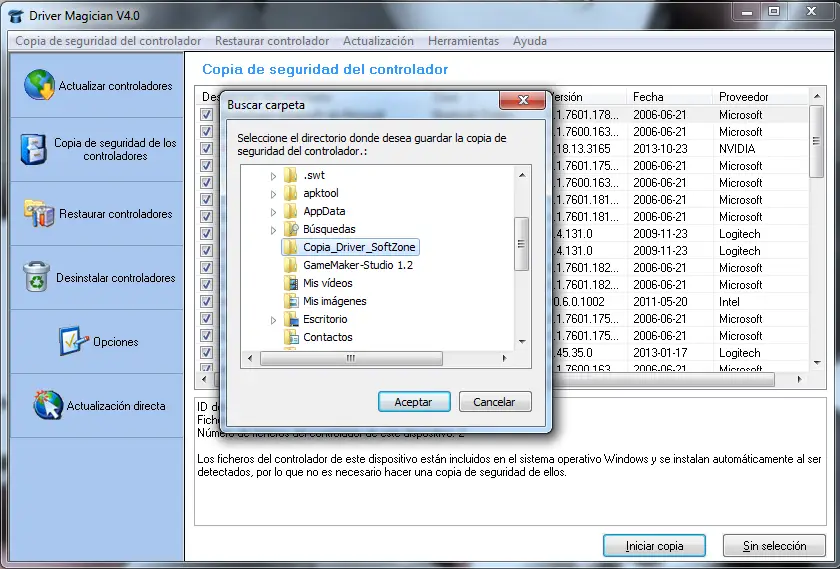840x569 pixels.
Task: Click the 2011-05-20 date cell
Action: pos(660,302)
